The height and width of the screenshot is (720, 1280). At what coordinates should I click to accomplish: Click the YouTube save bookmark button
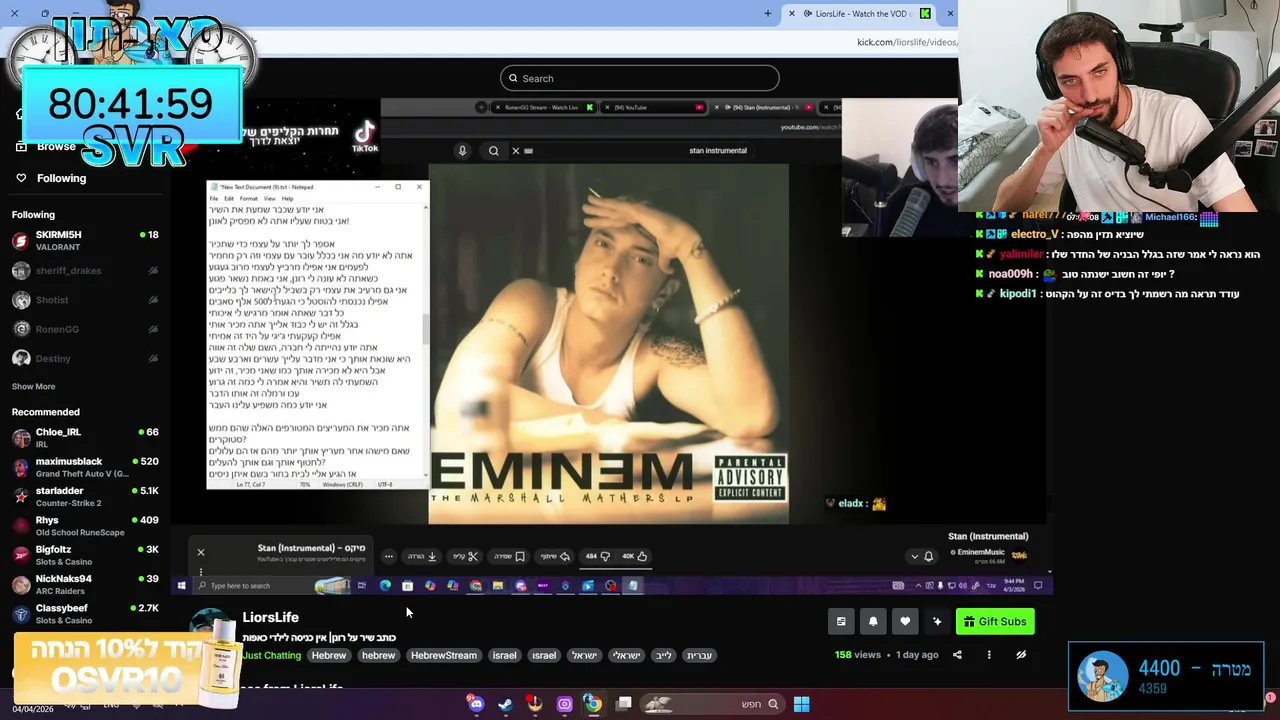click(509, 556)
